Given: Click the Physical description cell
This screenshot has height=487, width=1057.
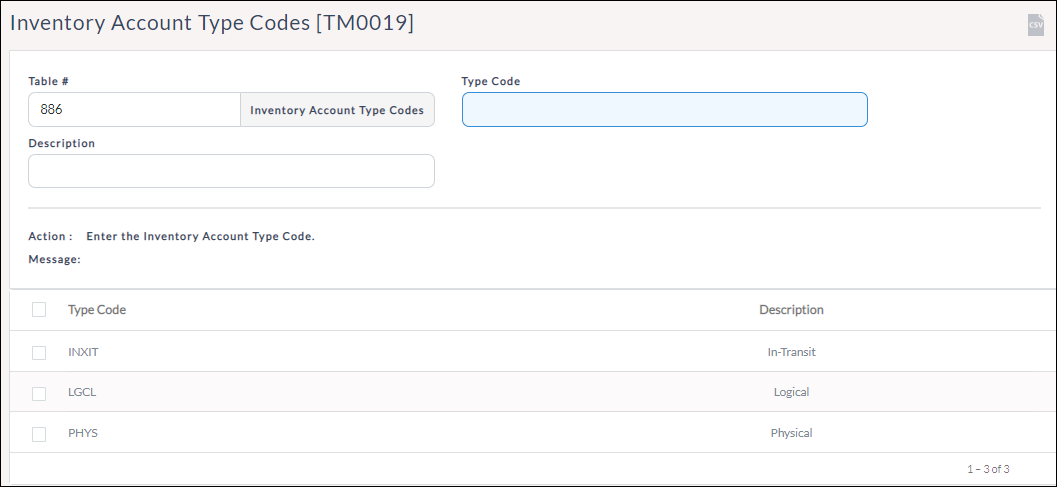Looking at the screenshot, I should (x=791, y=434).
